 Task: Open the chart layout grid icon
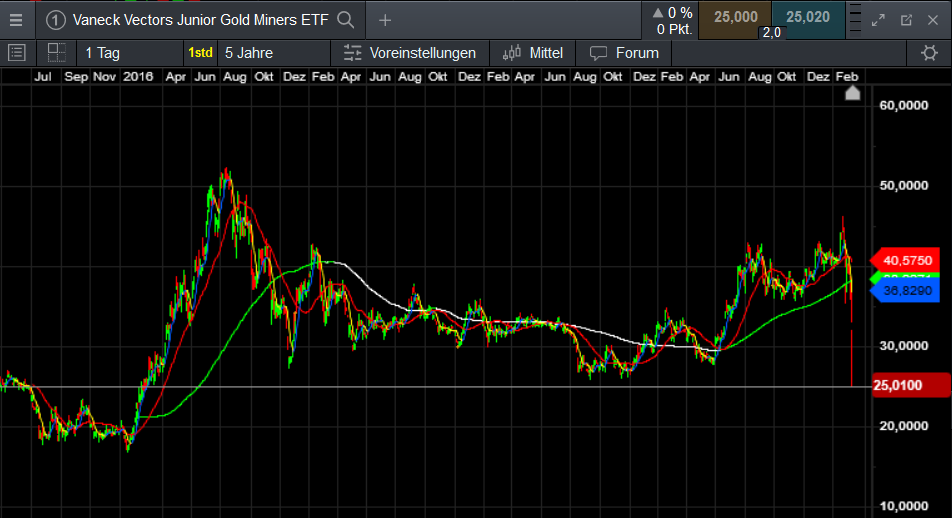point(56,53)
